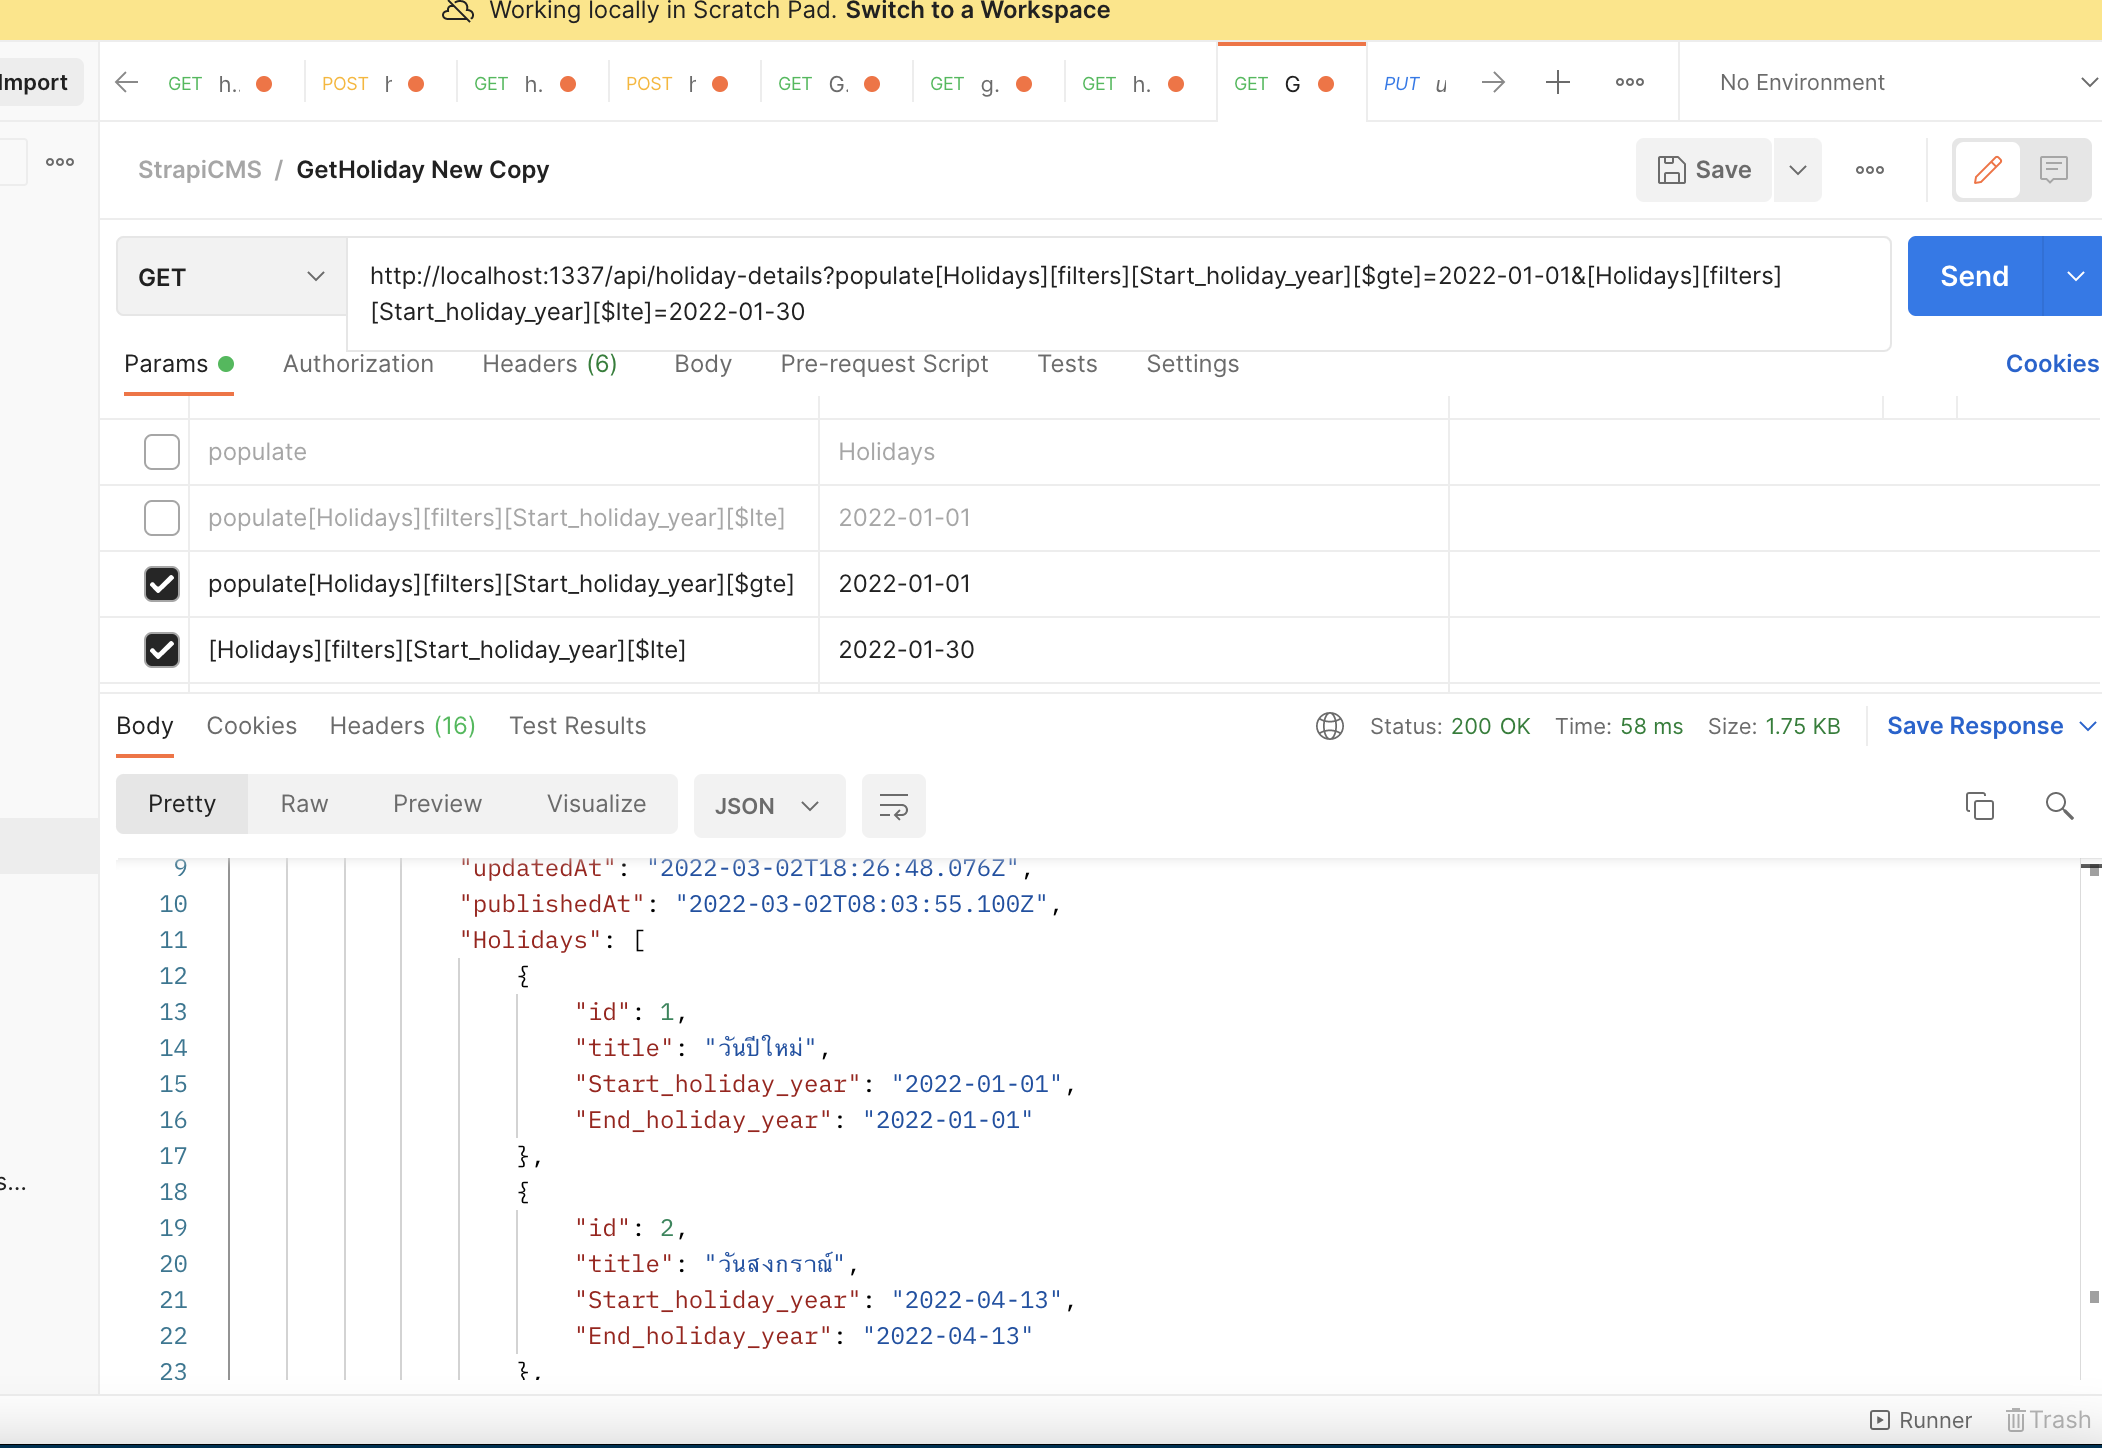Toggle line wrapping in response viewer
Screen dimensions: 2102x1448
tap(893, 805)
